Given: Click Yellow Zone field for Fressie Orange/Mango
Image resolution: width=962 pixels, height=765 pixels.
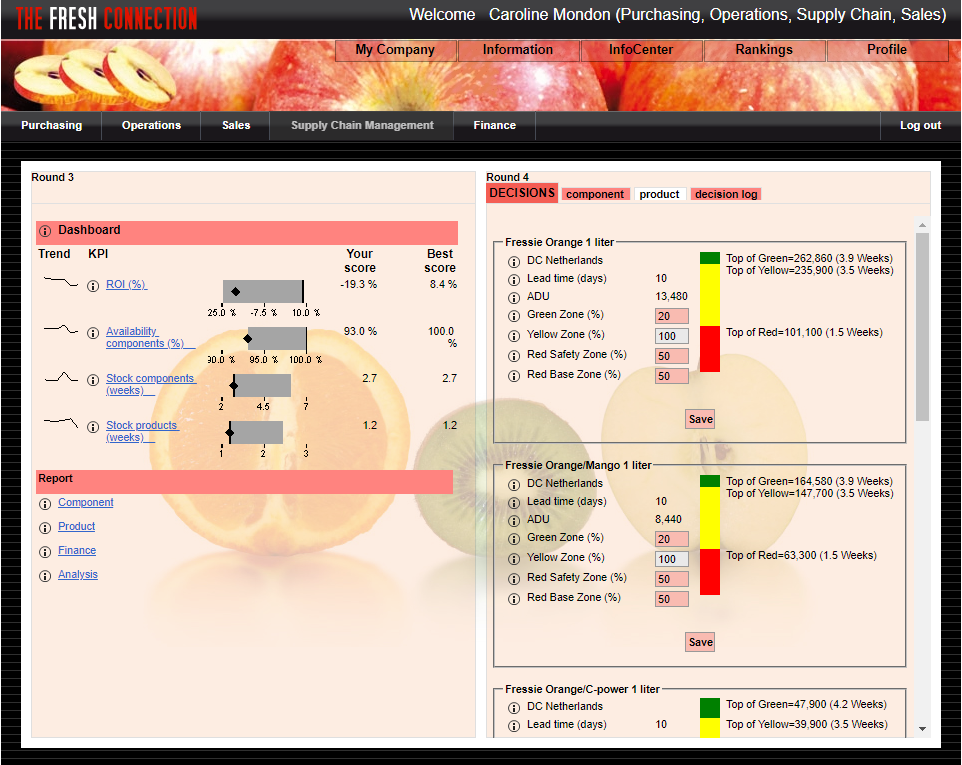Looking at the screenshot, I should [672, 559].
